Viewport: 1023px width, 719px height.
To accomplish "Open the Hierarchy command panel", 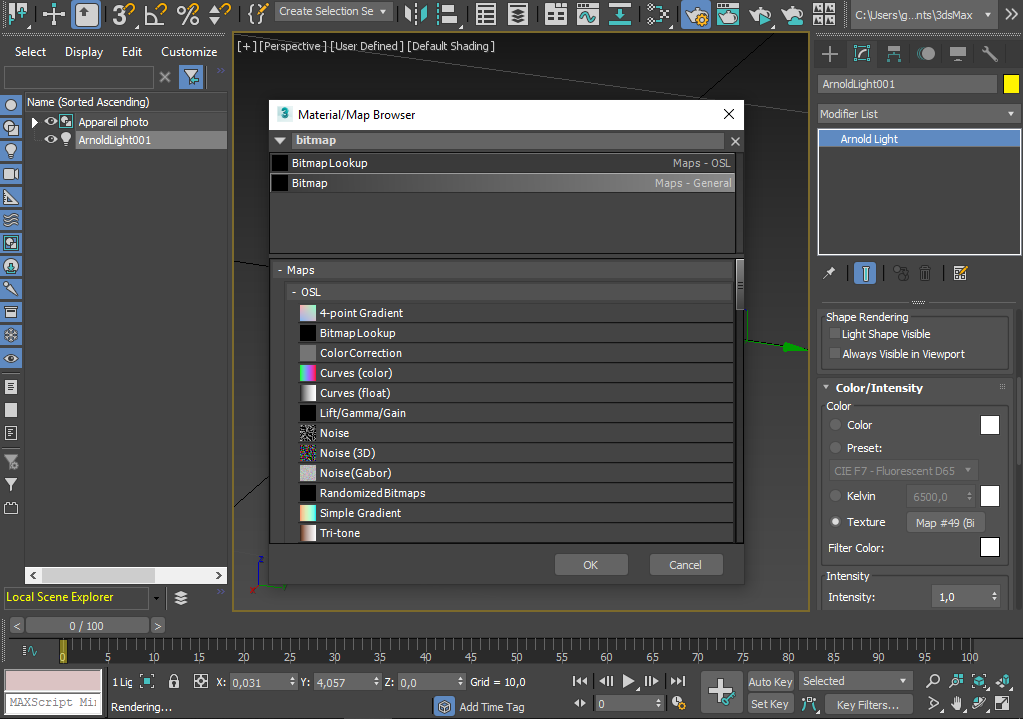I will coord(894,54).
